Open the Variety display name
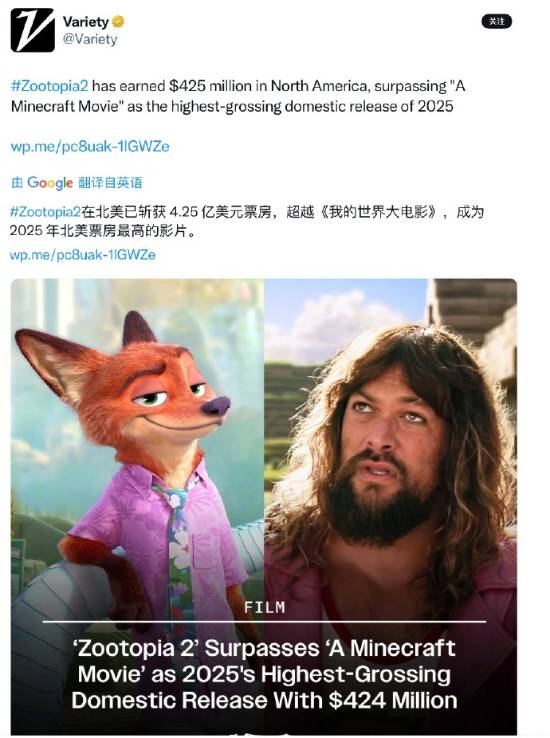This screenshot has width=550, height=738. [x=86, y=22]
